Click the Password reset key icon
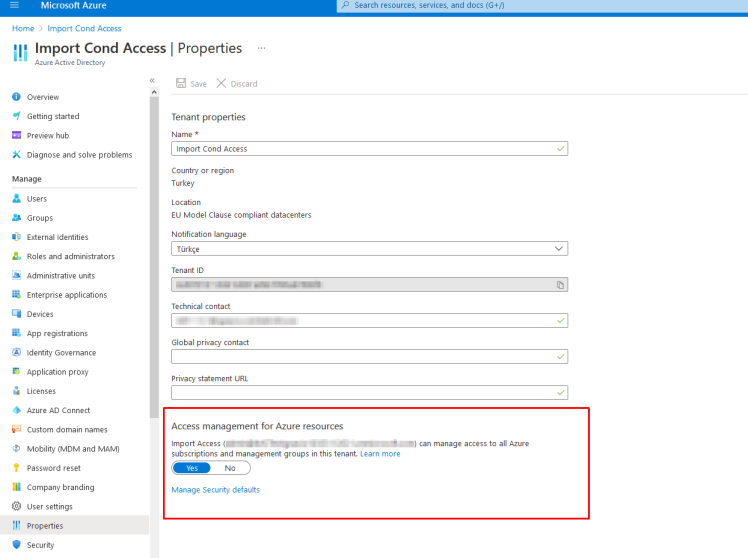The height and width of the screenshot is (558, 748). (16, 468)
